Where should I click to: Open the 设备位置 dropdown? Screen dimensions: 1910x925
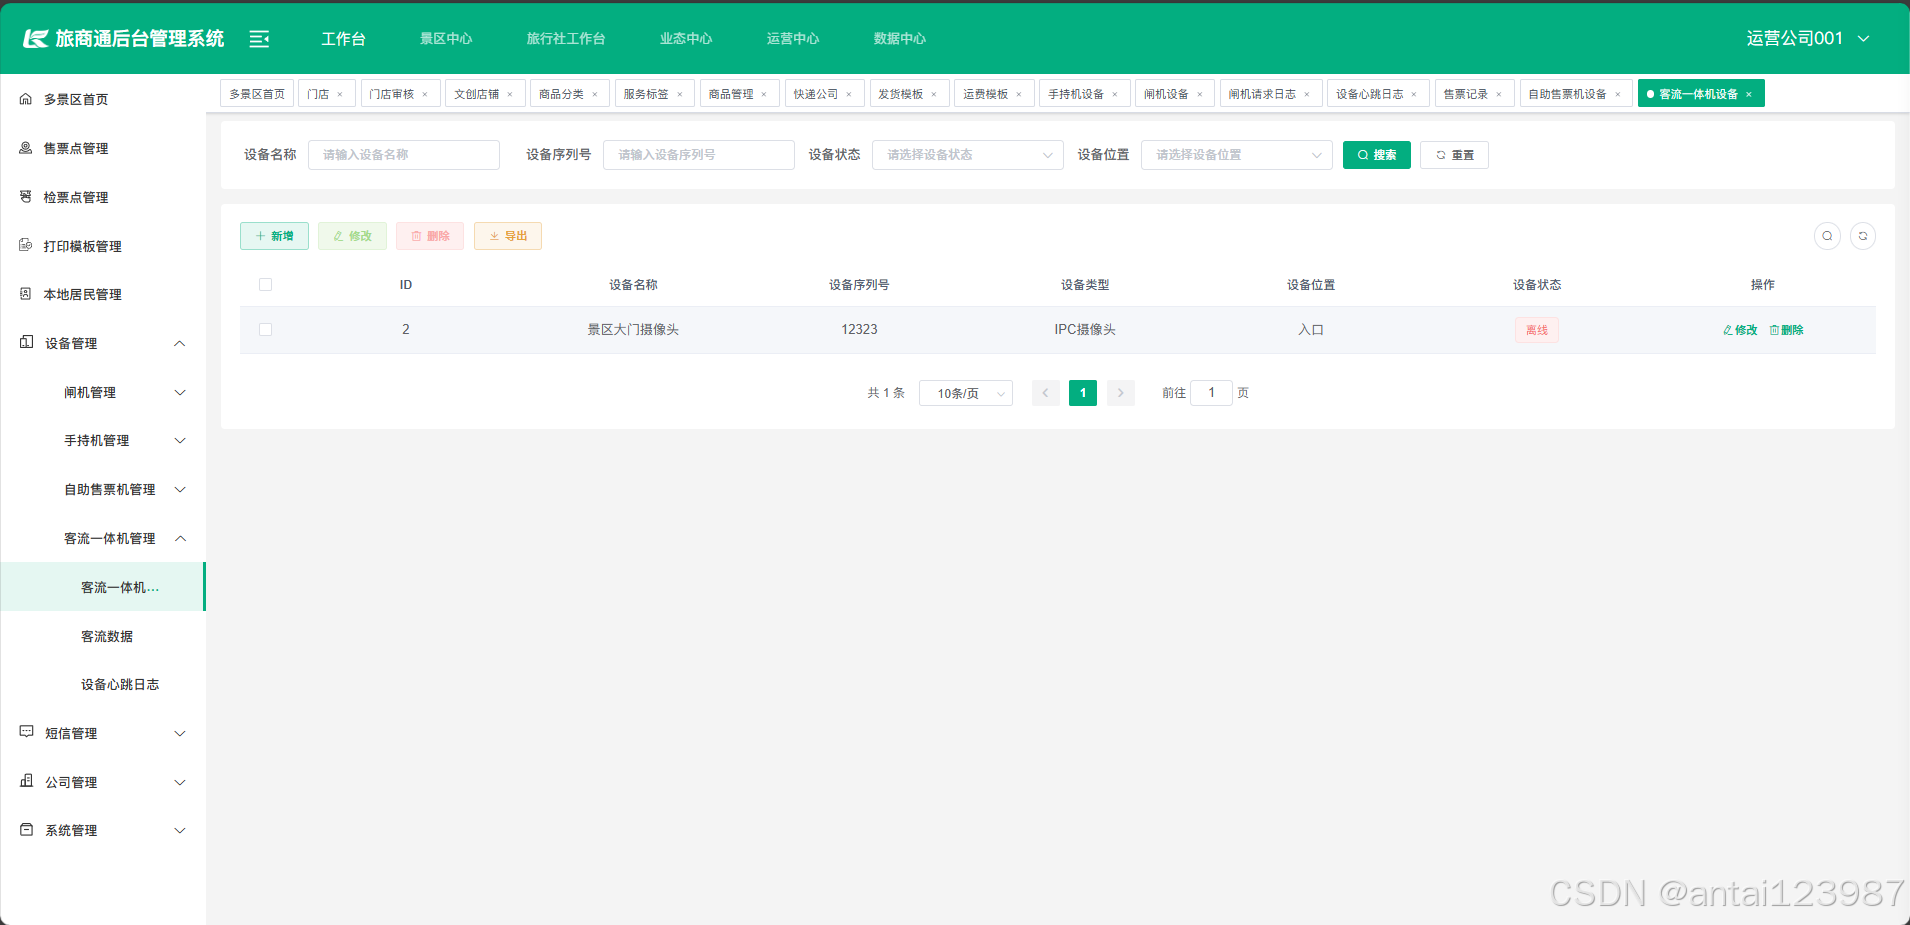click(x=1236, y=155)
